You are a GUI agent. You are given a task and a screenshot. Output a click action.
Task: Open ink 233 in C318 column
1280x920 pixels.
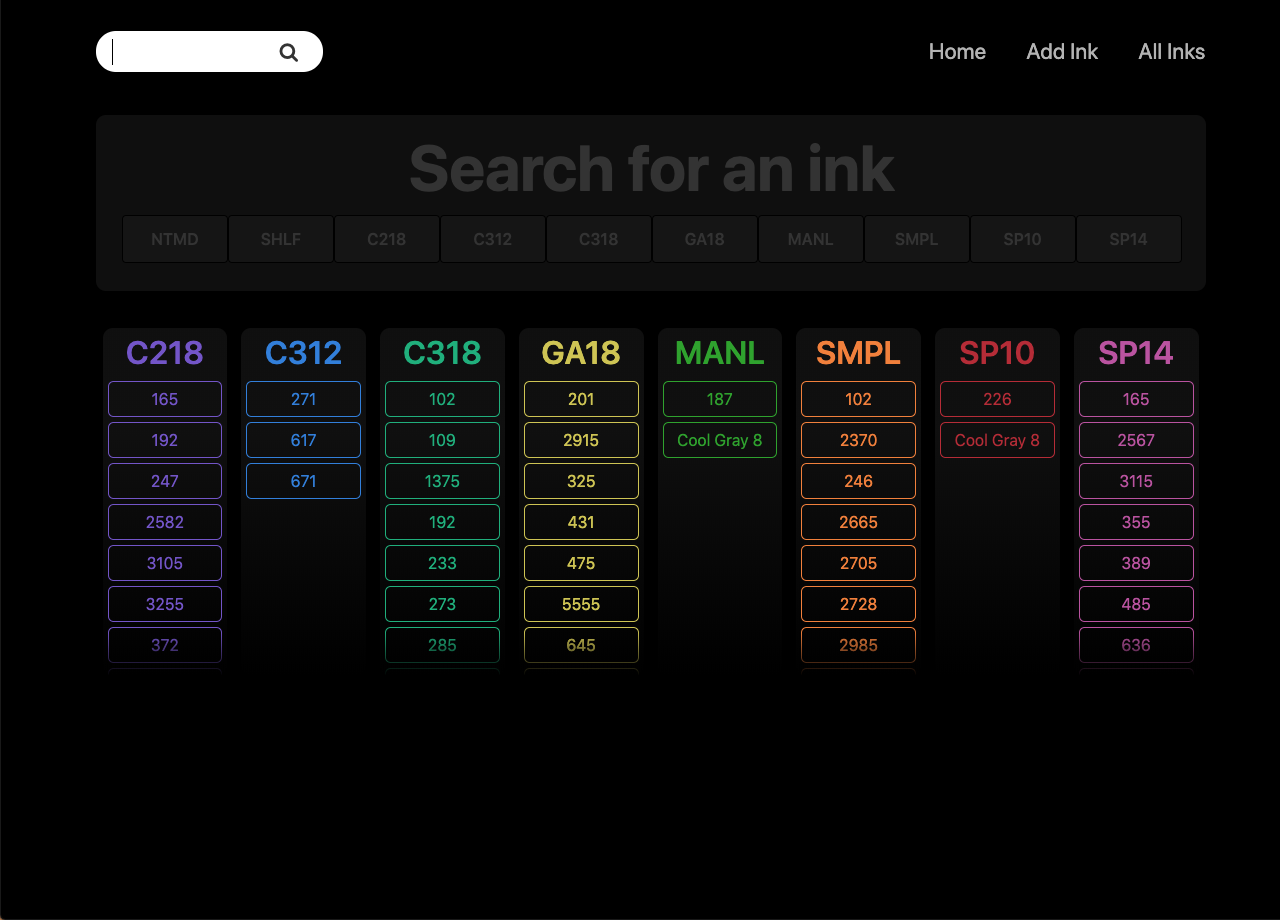(x=442, y=563)
